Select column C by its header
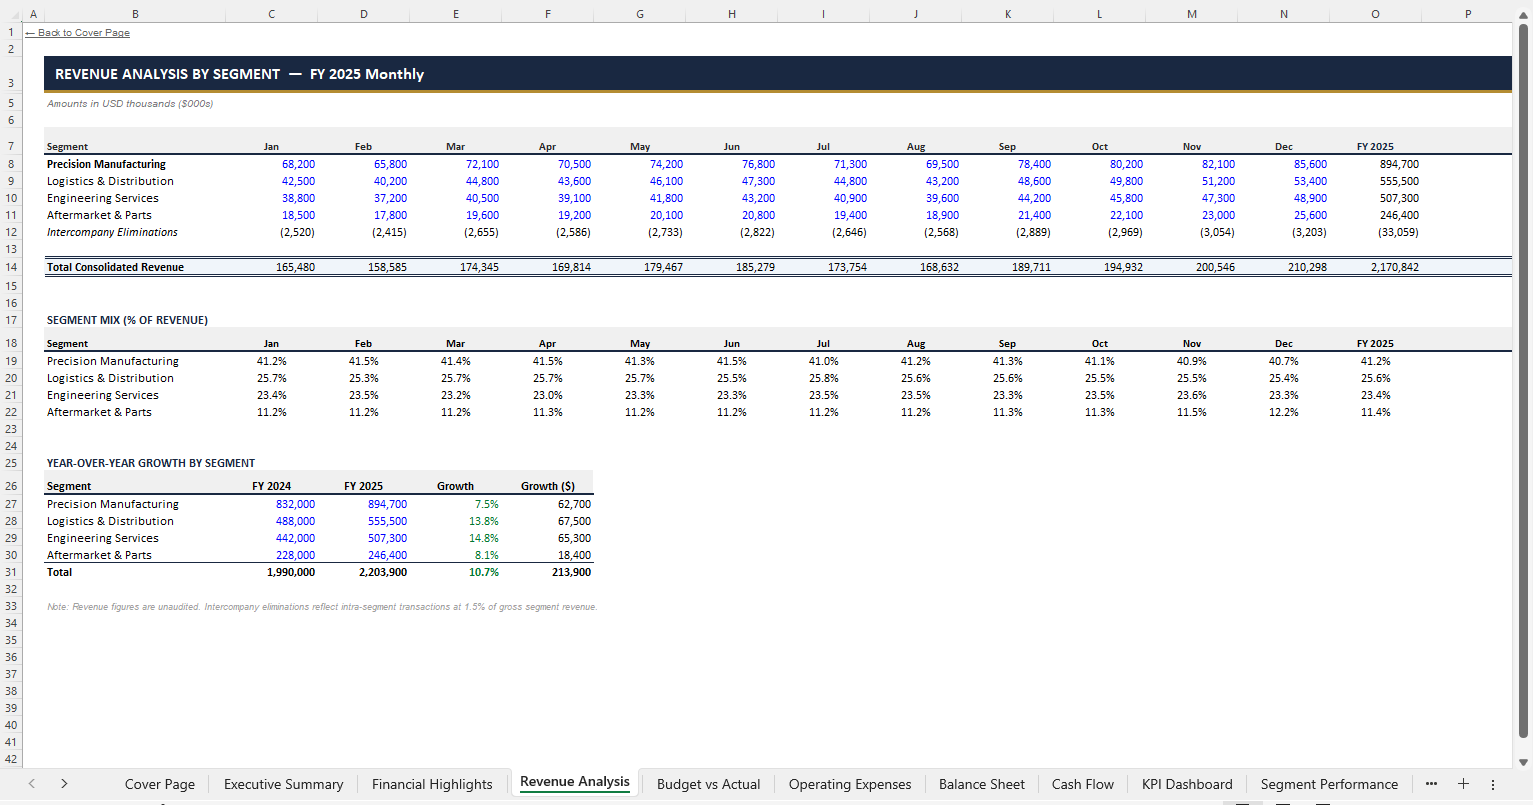This screenshot has height=805, width=1533. click(271, 14)
